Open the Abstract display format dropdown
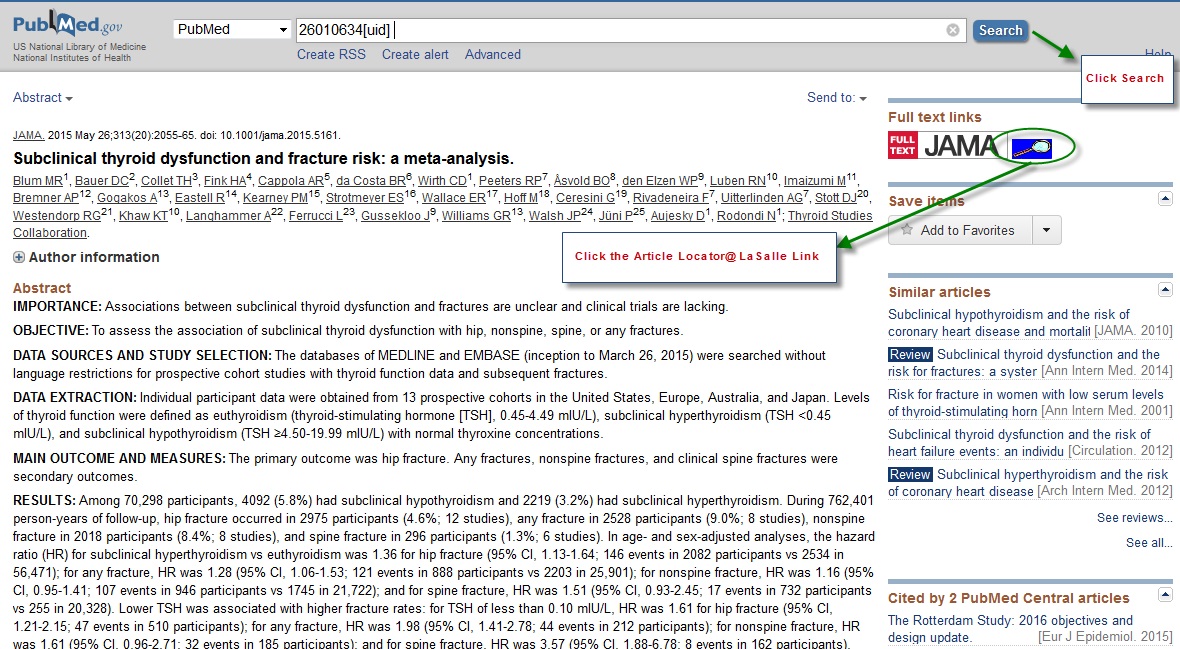Screen dimensions: 1180x649 click(x=42, y=97)
